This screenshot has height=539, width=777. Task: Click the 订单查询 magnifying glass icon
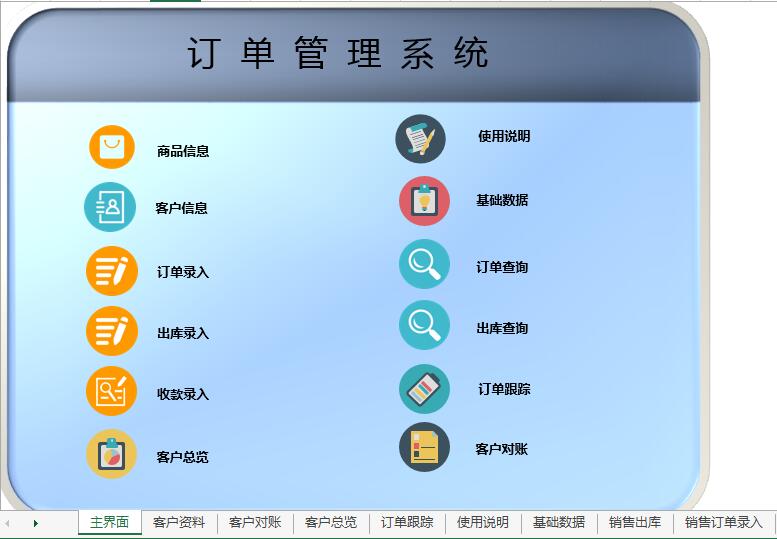tap(424, 265)
